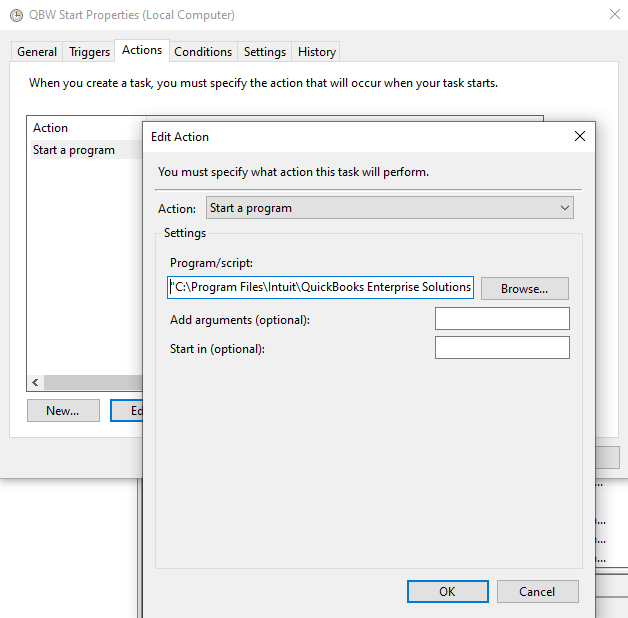Open the Triggers tab
The width and height of the screenshot is (628, 618).
click(89, 52)
